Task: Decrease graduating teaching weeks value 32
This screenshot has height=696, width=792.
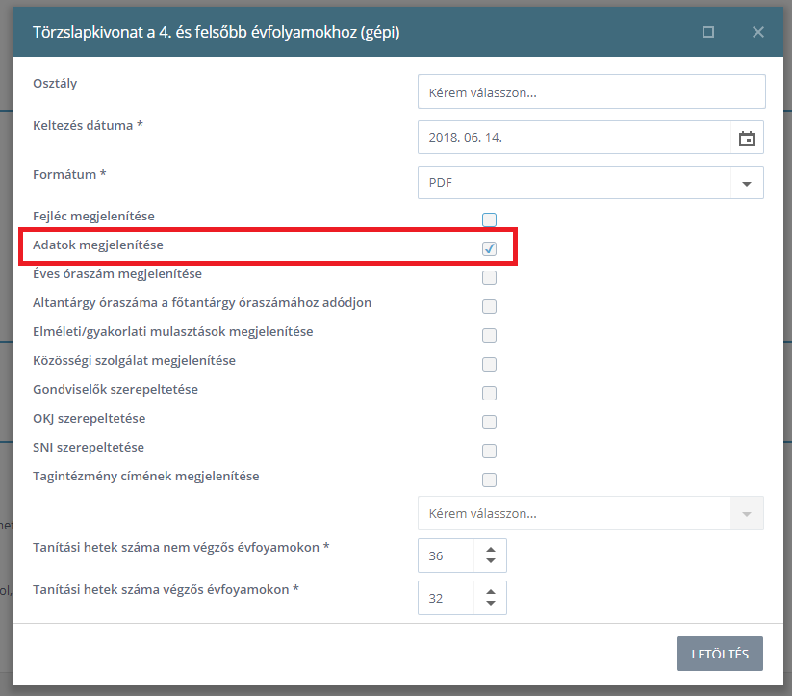Action: (x=490, y=603)
